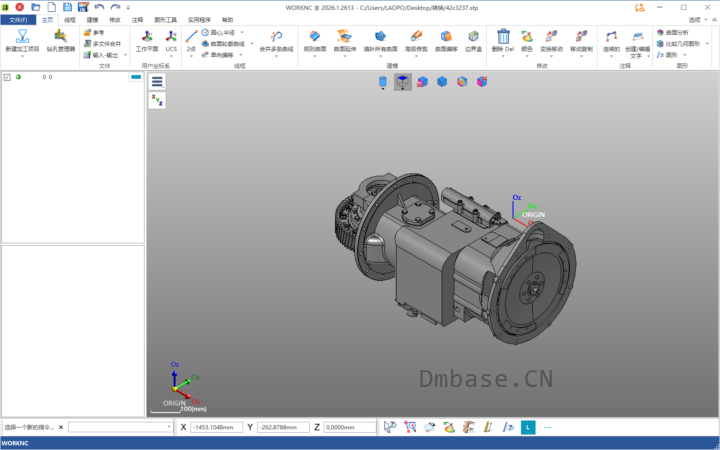Expand the Input-Output (输入-输出) dropdown arrow

(x=125, y=55)
